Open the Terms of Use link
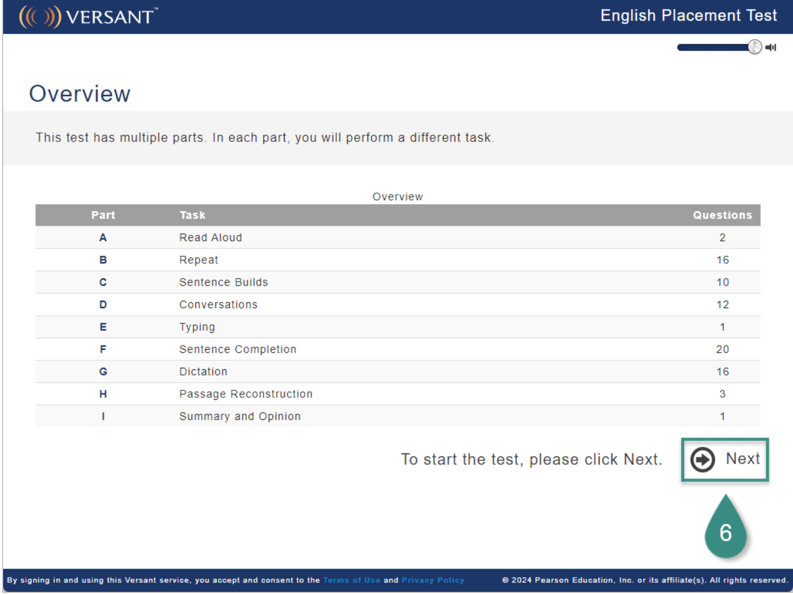Screen dimensions: 793x594 (351, 580)
